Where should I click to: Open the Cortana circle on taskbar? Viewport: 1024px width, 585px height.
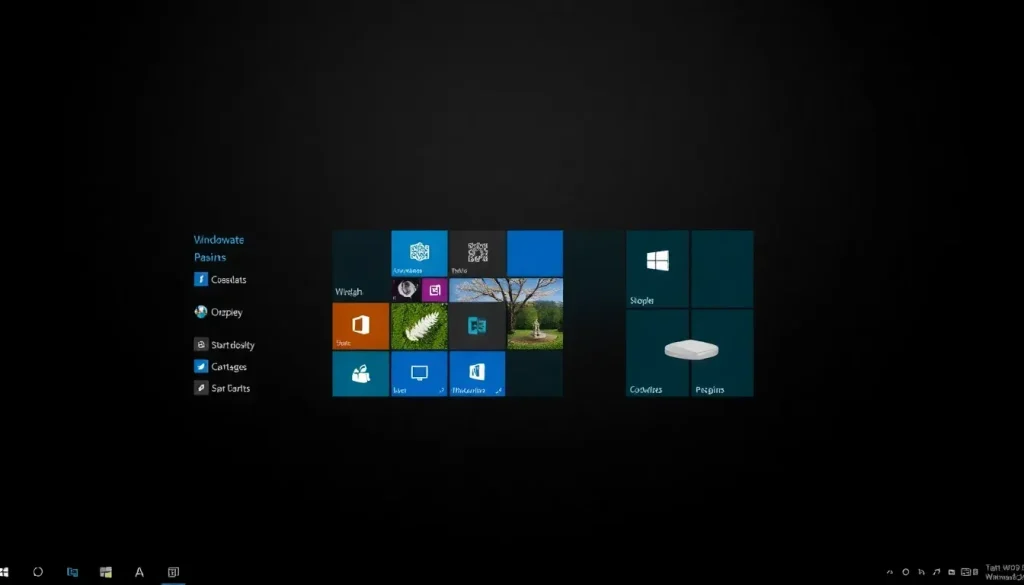pyautogui.click(x=38, y=572)
